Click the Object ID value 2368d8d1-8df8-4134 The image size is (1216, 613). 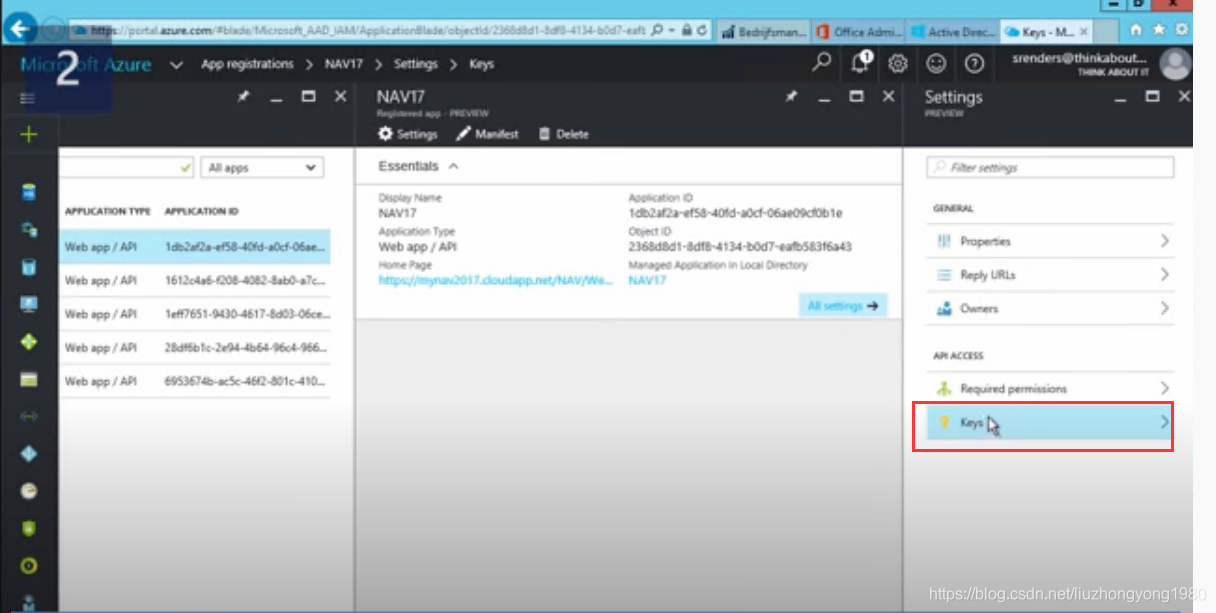point(740,246)
